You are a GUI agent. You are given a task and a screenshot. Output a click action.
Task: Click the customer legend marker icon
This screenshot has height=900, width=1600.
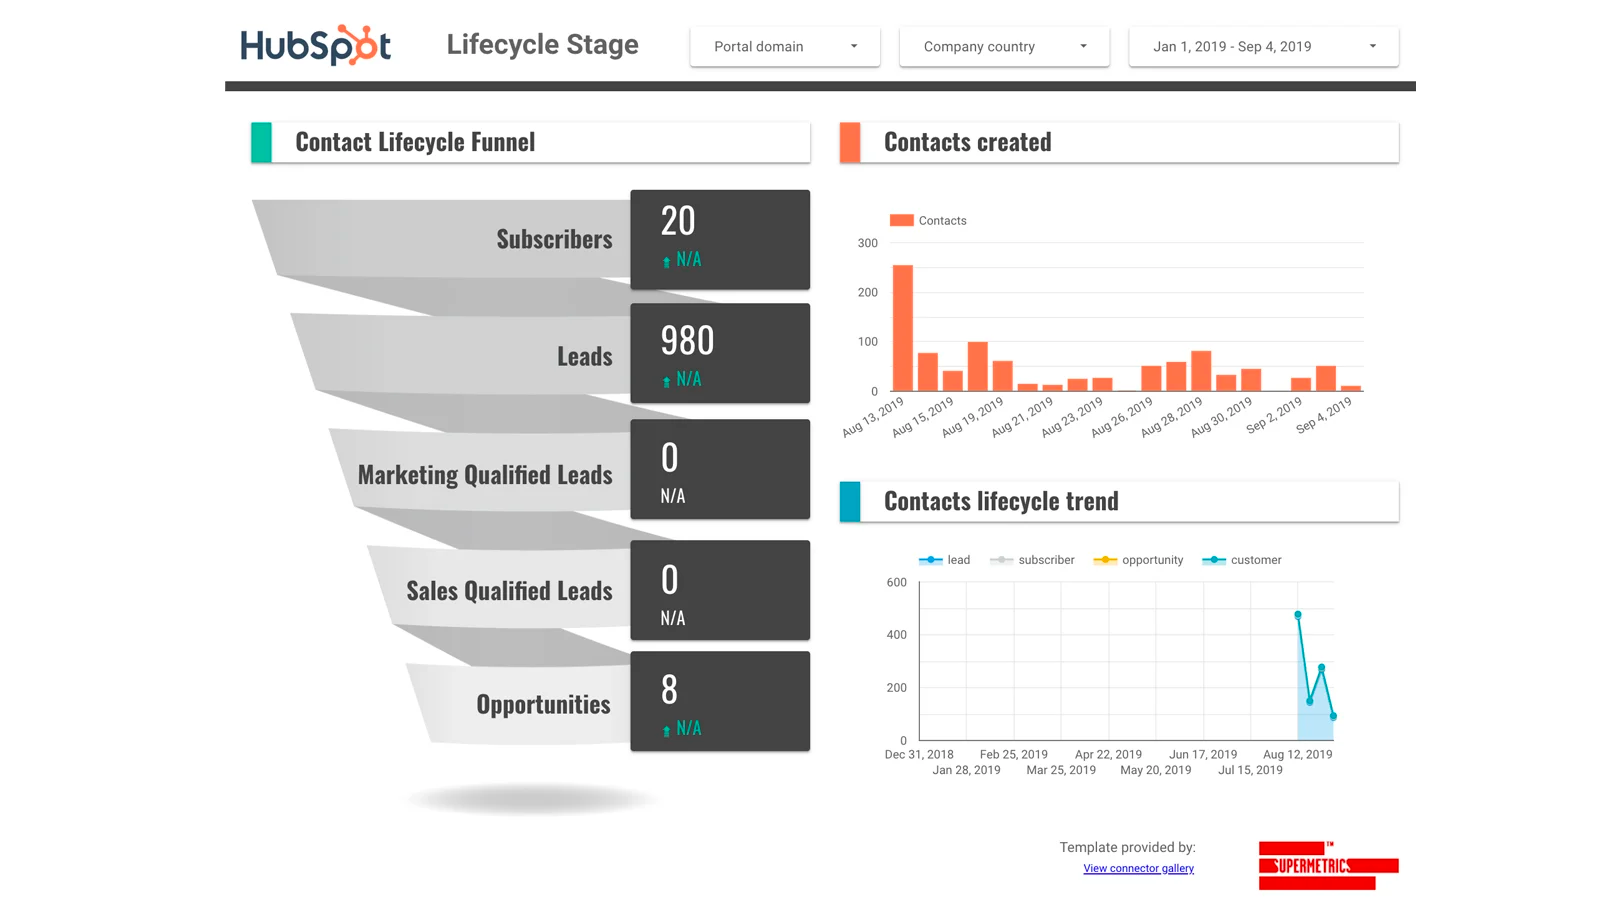pyautogui.click(x=1213, y=560)
